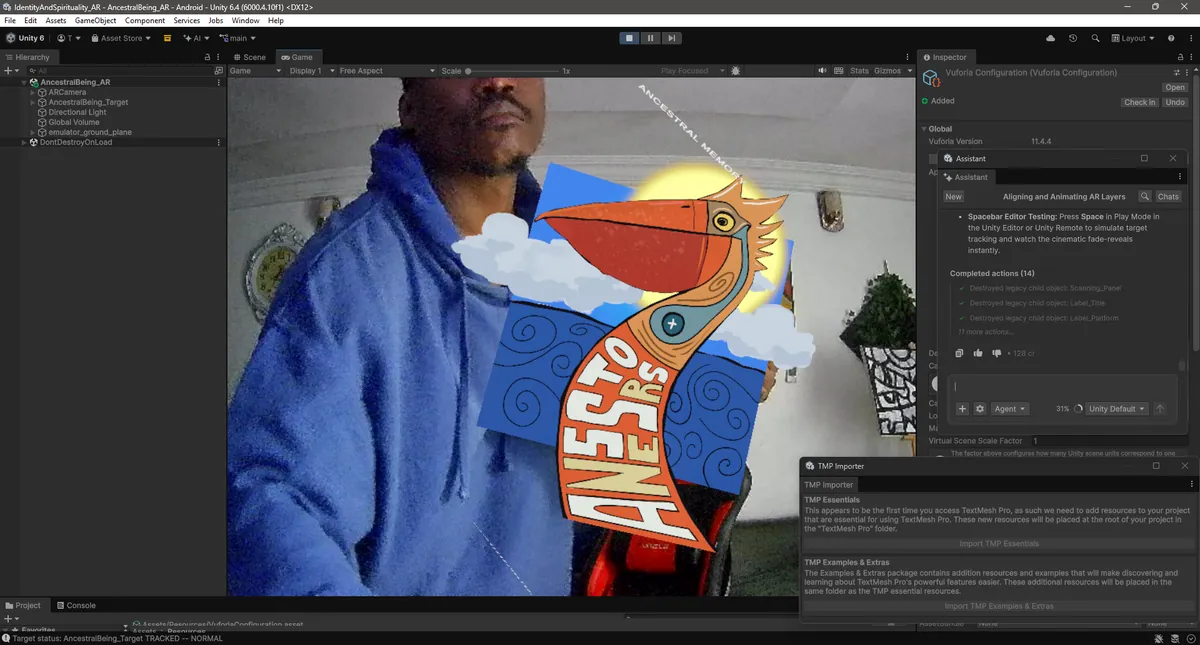1200x645 pixels.
Task: Expand the AncestralBeing_Target tree item
Action: [33, 102]
